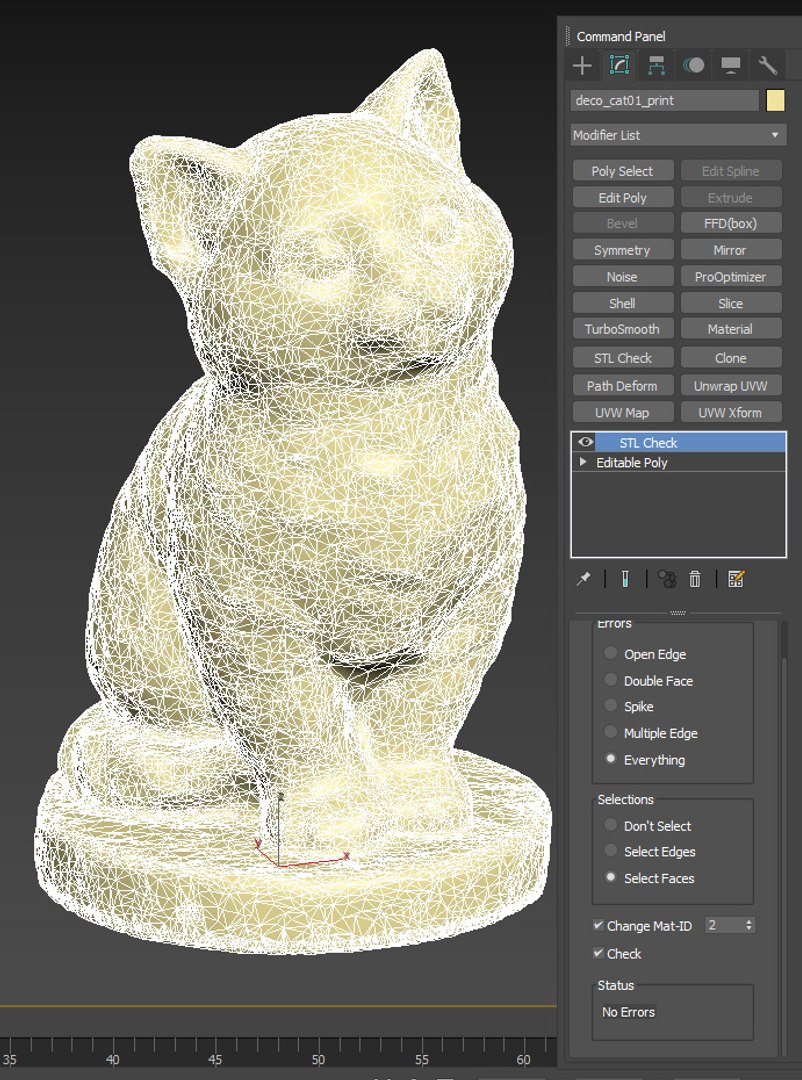The height and width of the screenshot is (1080, 802).
Task: Apply Poly Select modifier
Action: tap(622, 171)
